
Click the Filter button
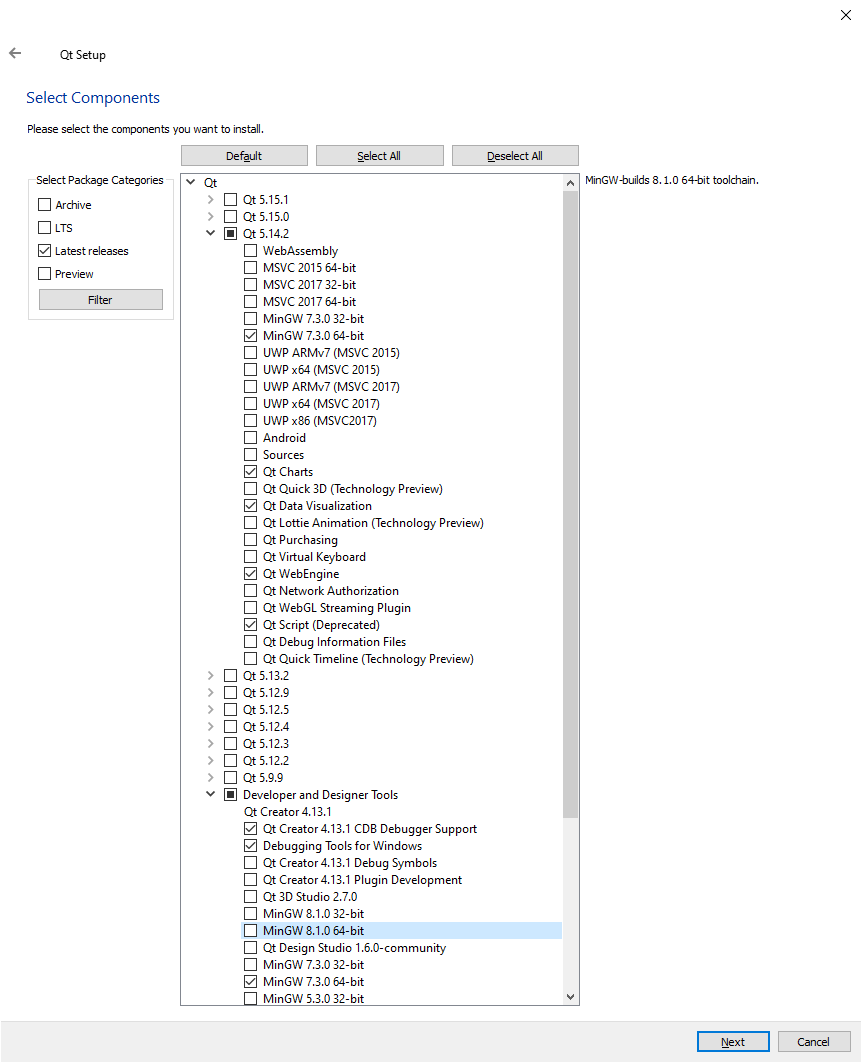tap(100, 300)
